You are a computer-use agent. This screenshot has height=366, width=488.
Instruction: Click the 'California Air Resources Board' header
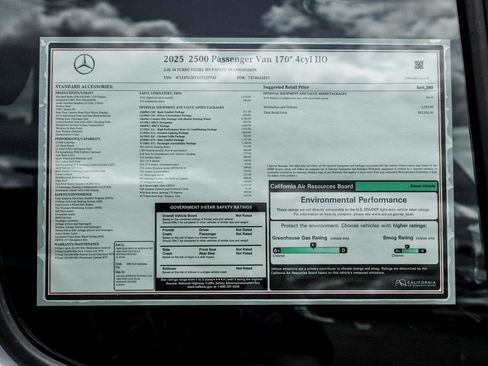coord(312,186)
